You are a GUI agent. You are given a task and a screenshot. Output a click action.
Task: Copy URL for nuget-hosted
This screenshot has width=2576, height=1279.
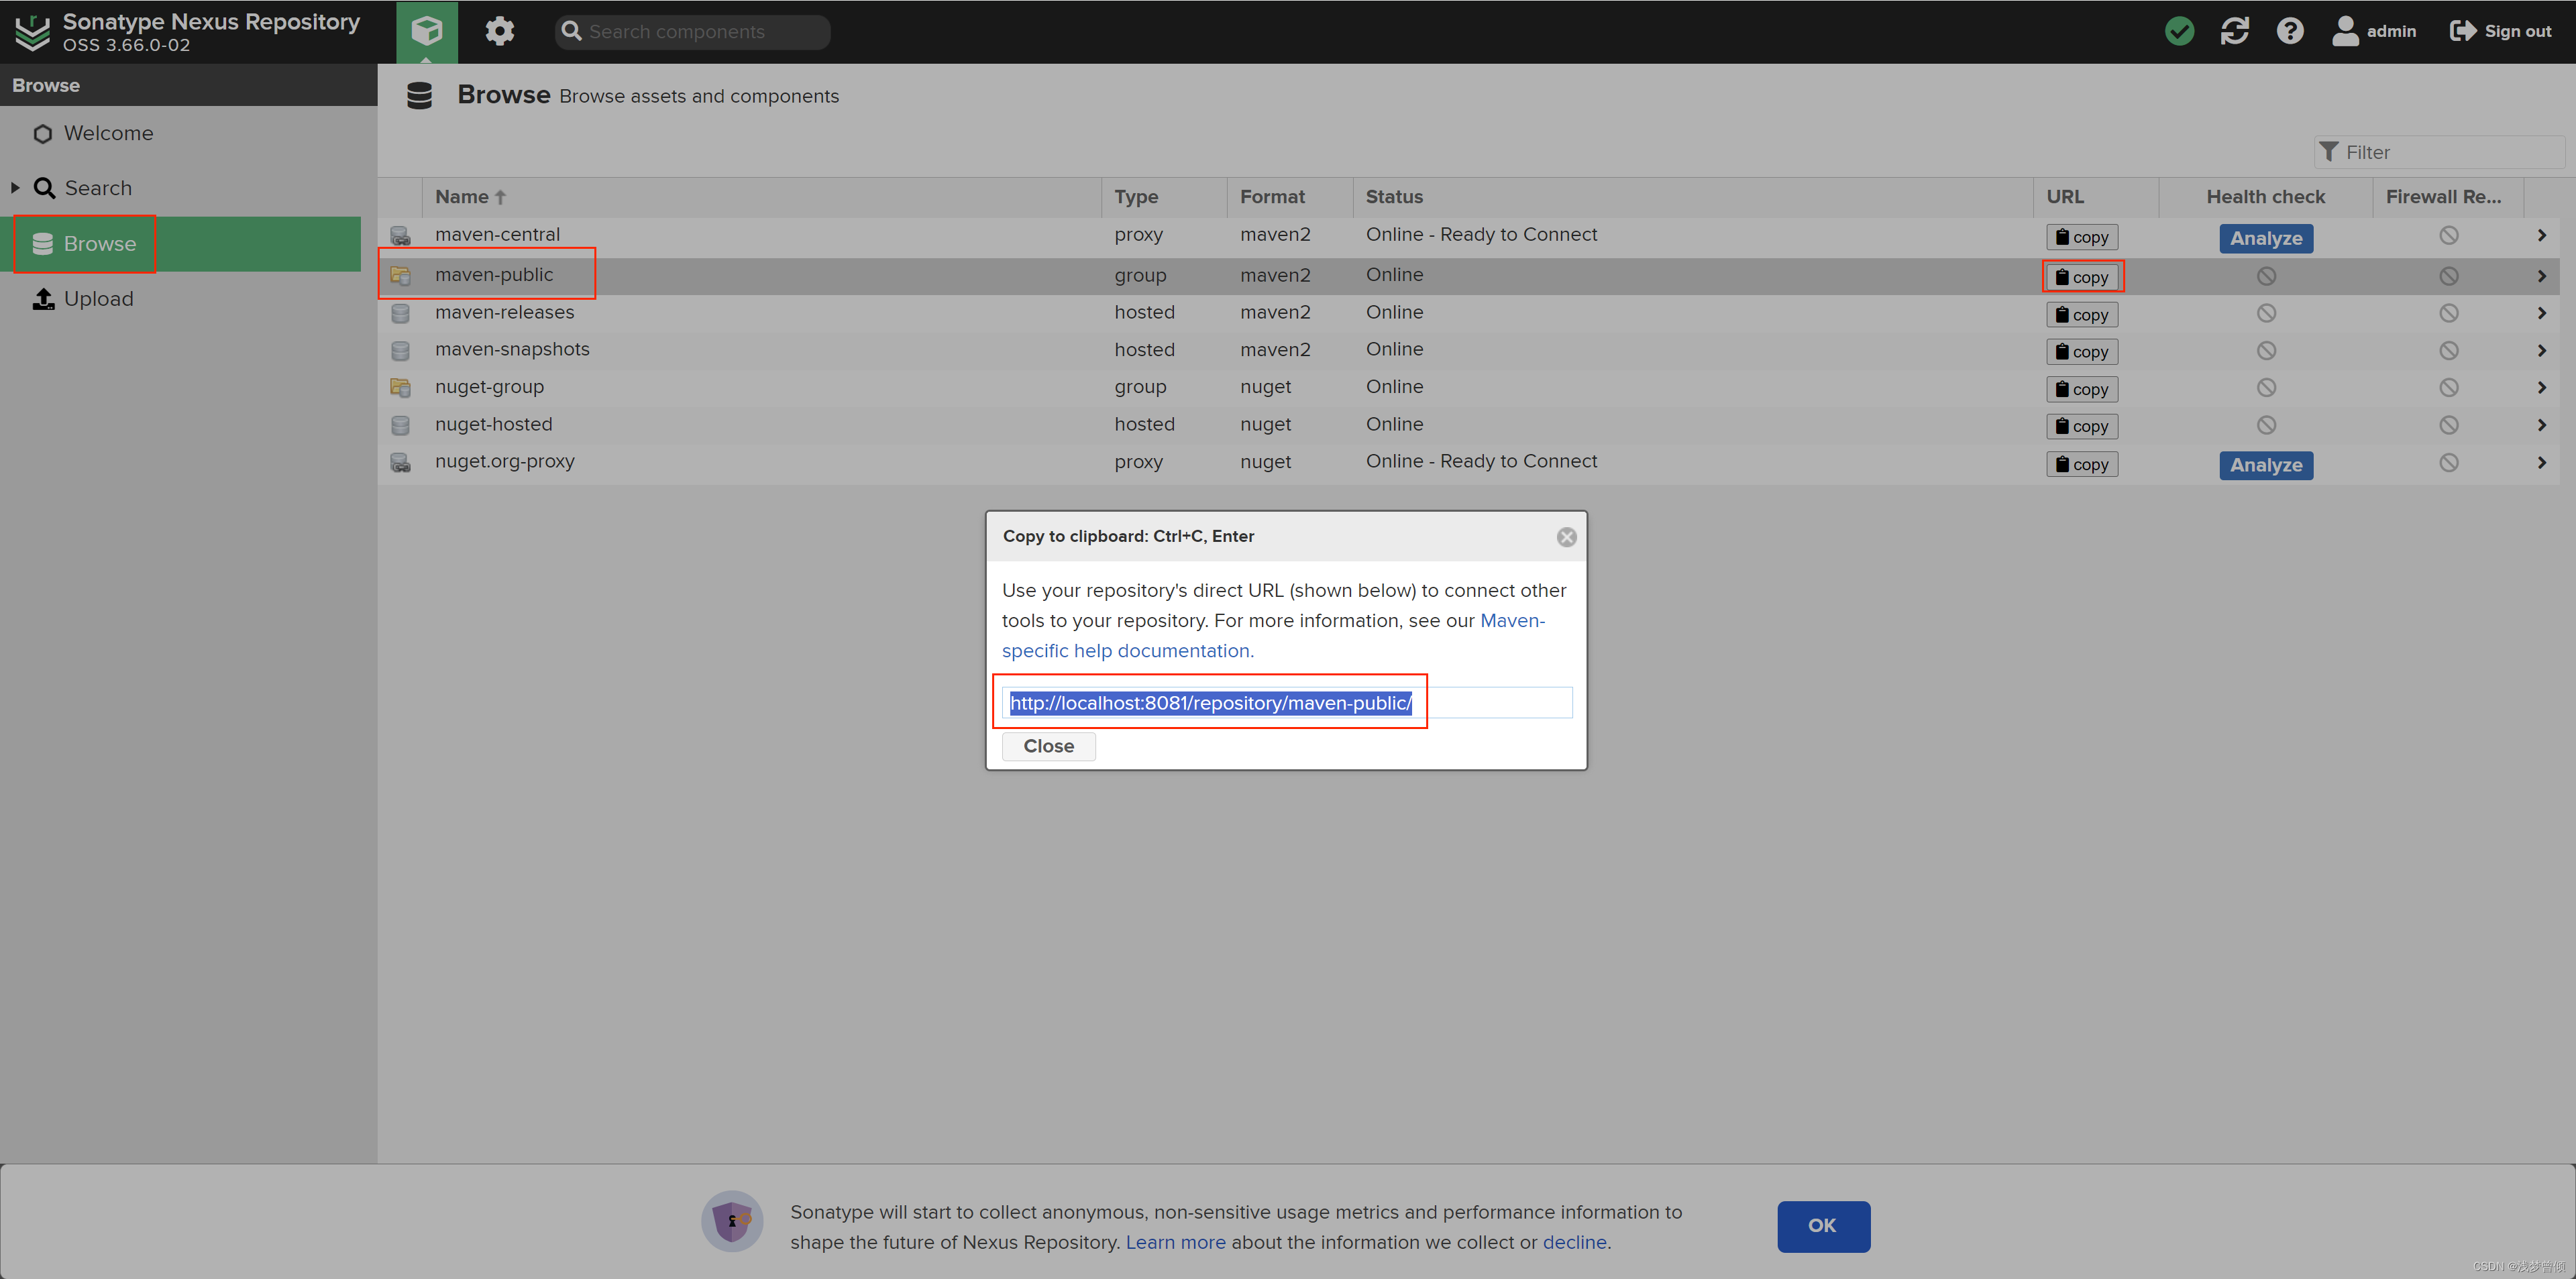2082,426
